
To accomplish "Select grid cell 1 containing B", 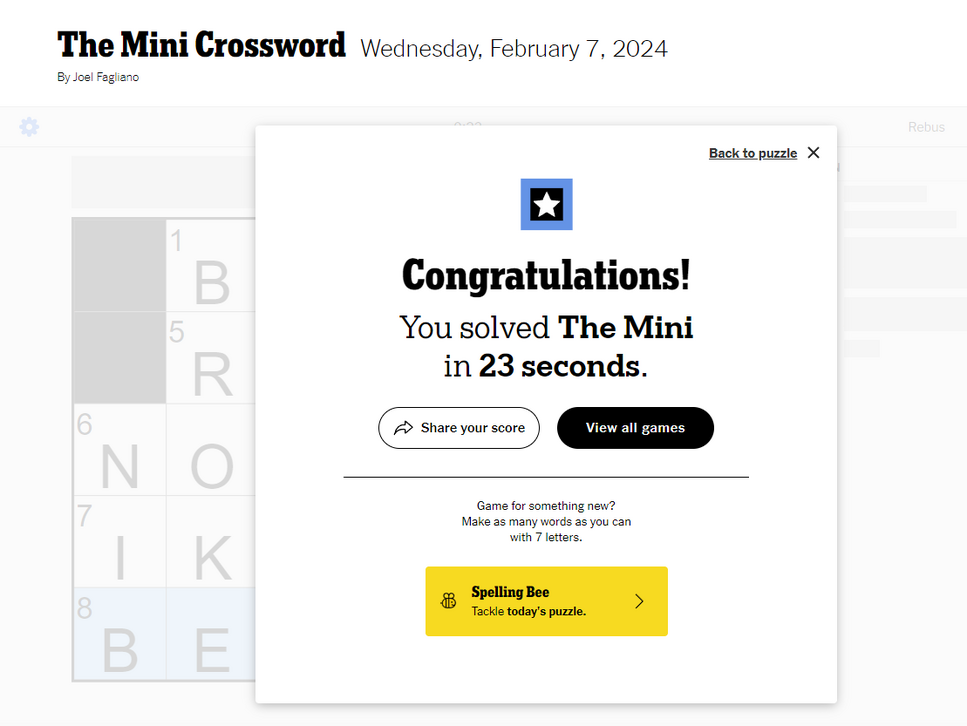I will click(210, 266).
